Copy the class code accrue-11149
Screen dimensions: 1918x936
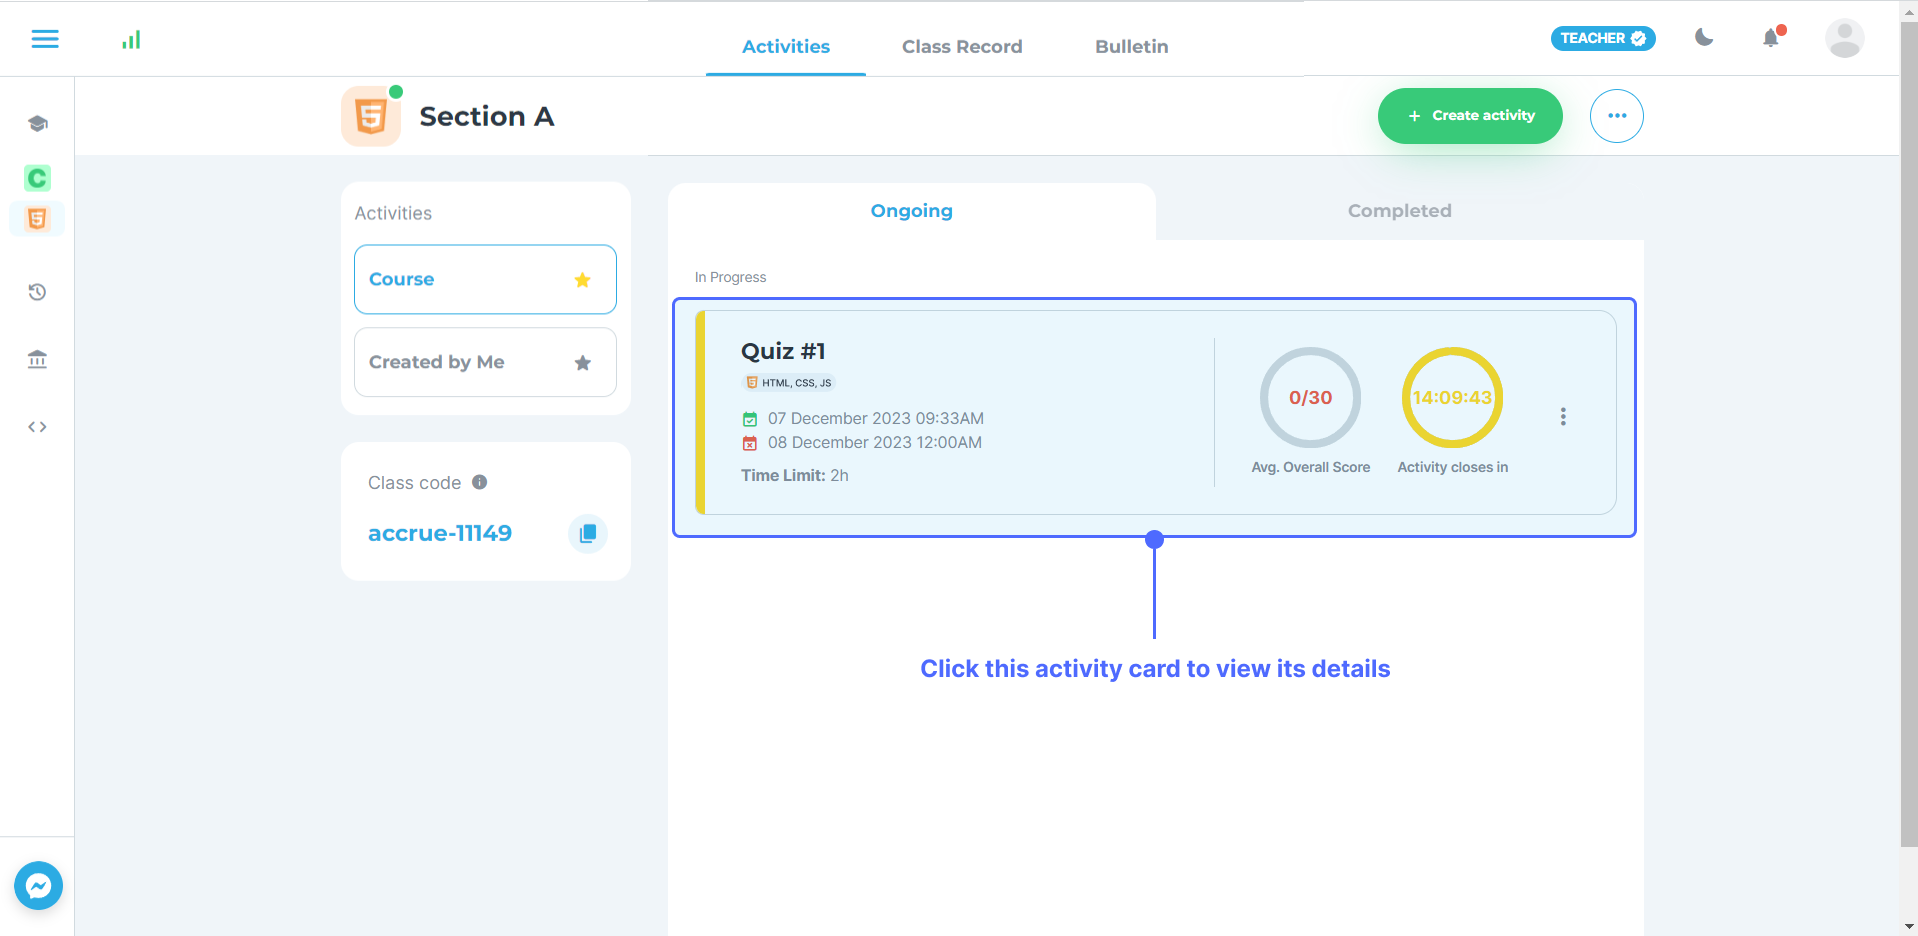588,533
